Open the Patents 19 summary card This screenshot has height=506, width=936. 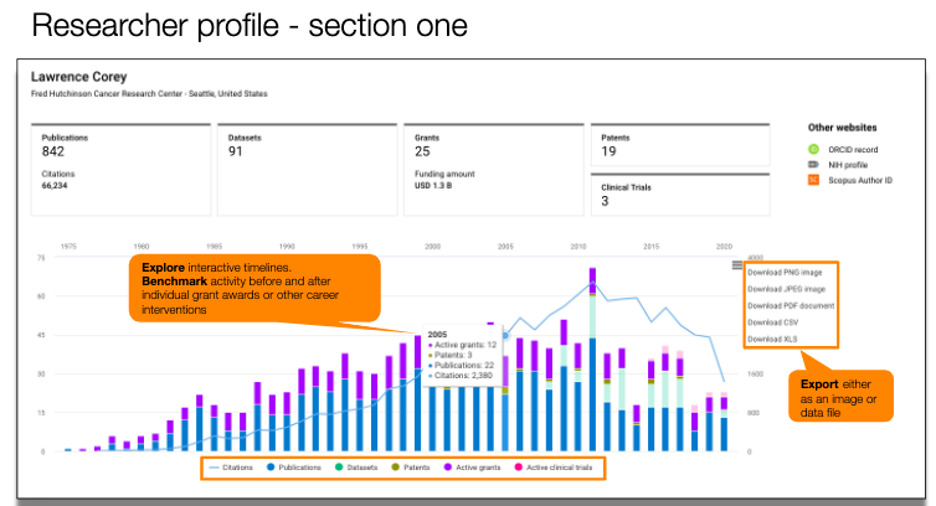(680, 144)
